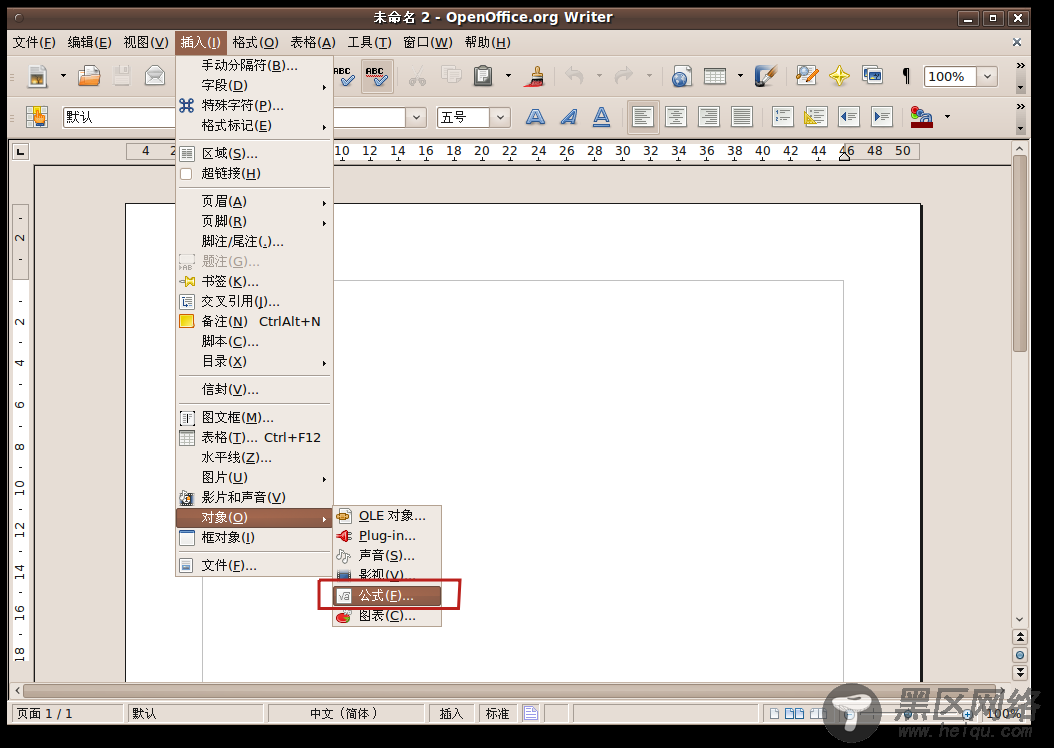Screen dimensions: 1054x748
Task: Choose 表格(T)... Ctrl+F12 entry
Action: click(254, 438)
